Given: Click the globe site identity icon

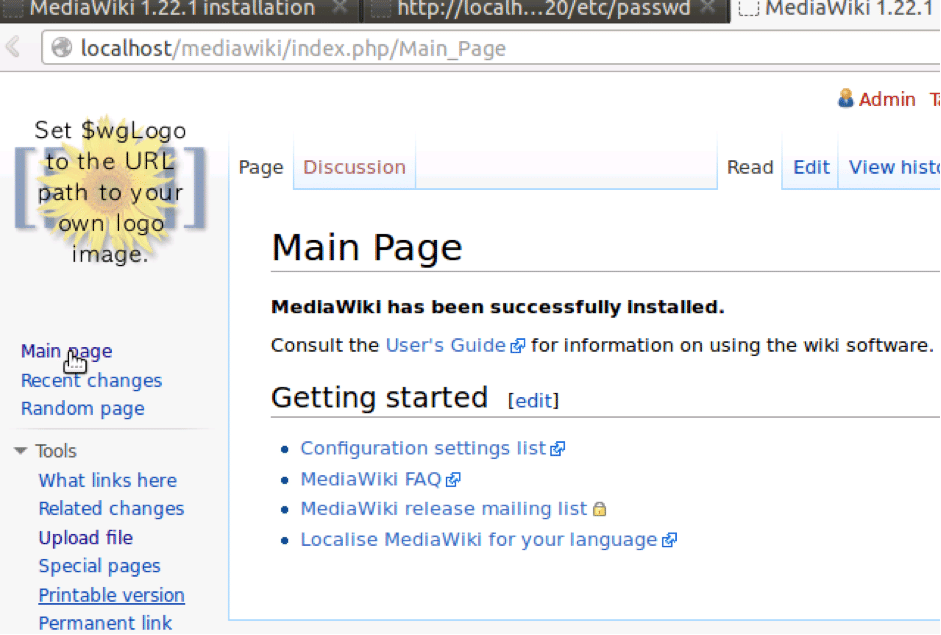Looking at the screenshot, I should coord(61,47).
